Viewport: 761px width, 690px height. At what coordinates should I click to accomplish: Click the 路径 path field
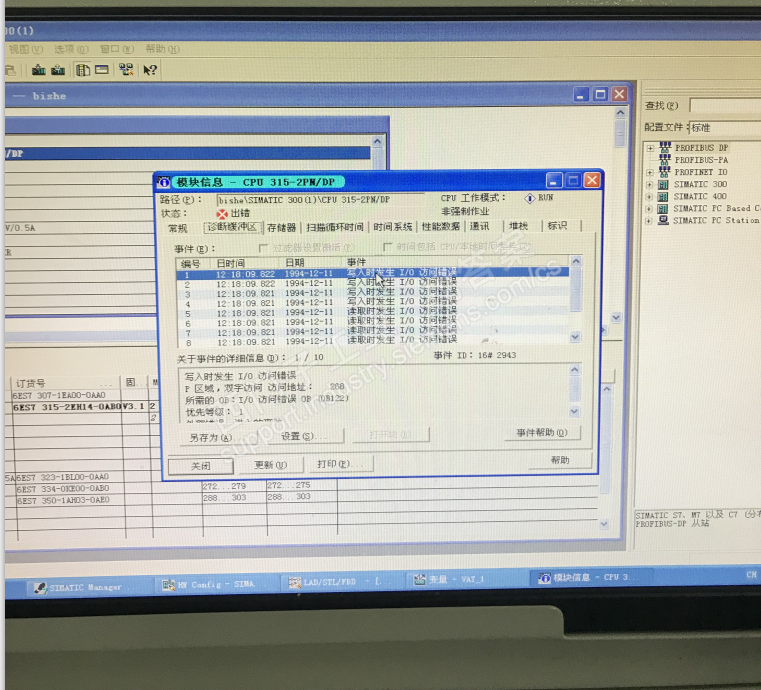320,199
